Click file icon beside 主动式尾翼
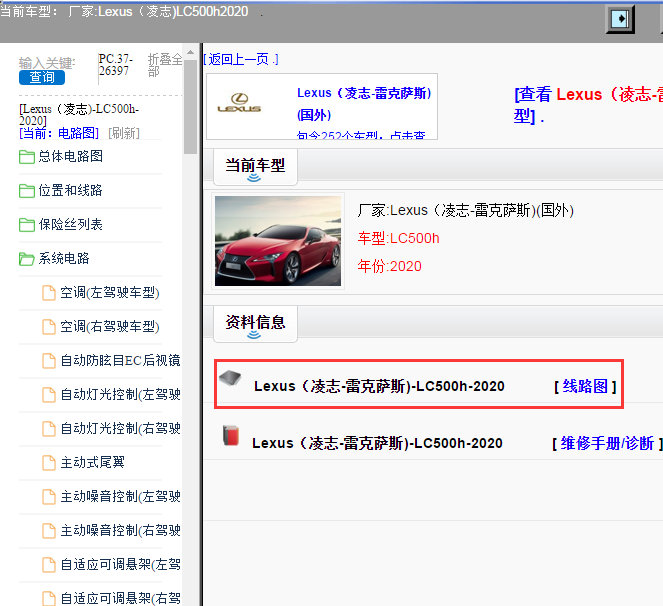The width and height of the screenshot is (663, 606). [49, 463]
